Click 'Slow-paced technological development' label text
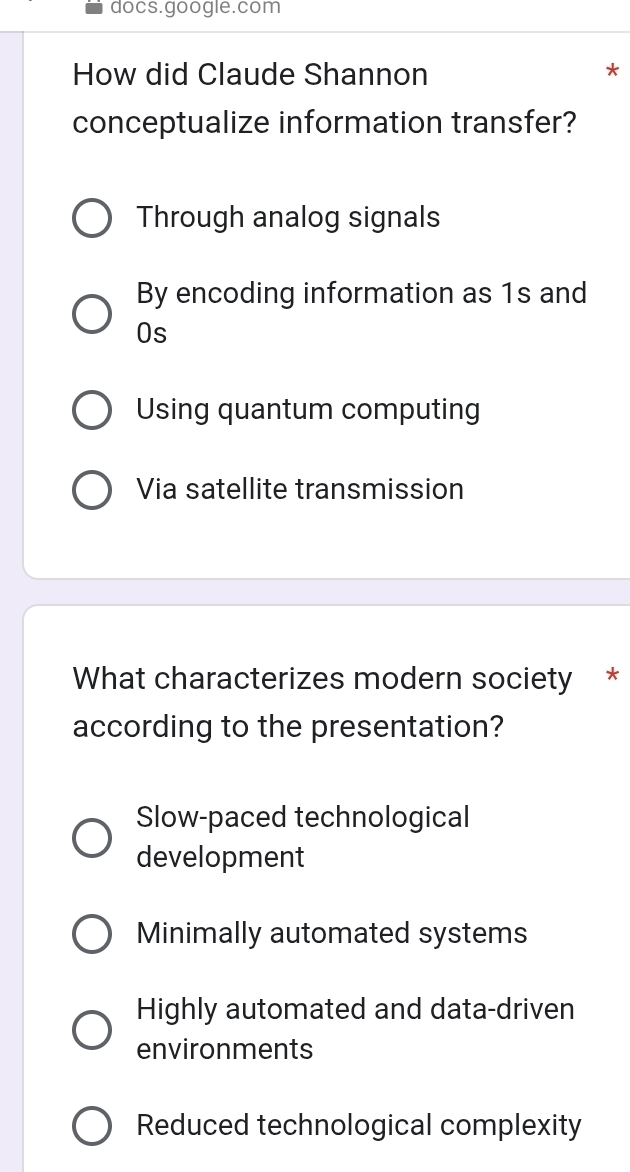 click(302, 837)
